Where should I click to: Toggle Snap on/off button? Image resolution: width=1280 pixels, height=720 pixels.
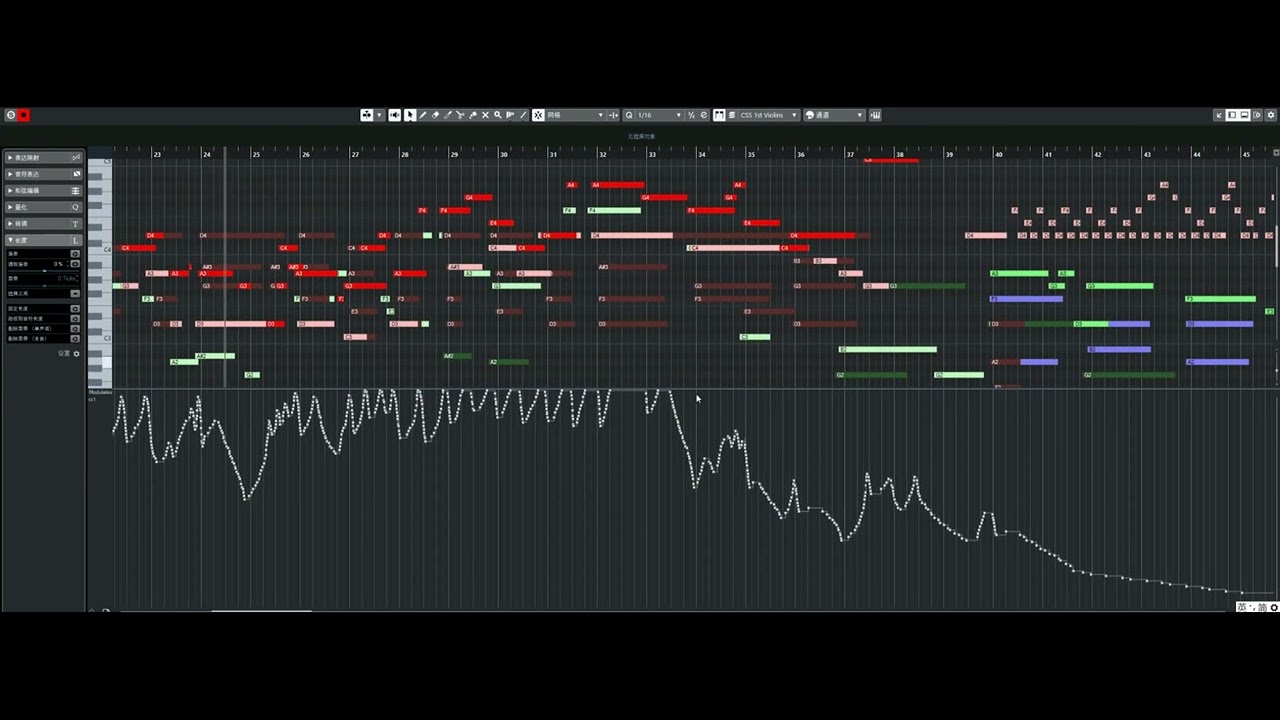point(538,115)
